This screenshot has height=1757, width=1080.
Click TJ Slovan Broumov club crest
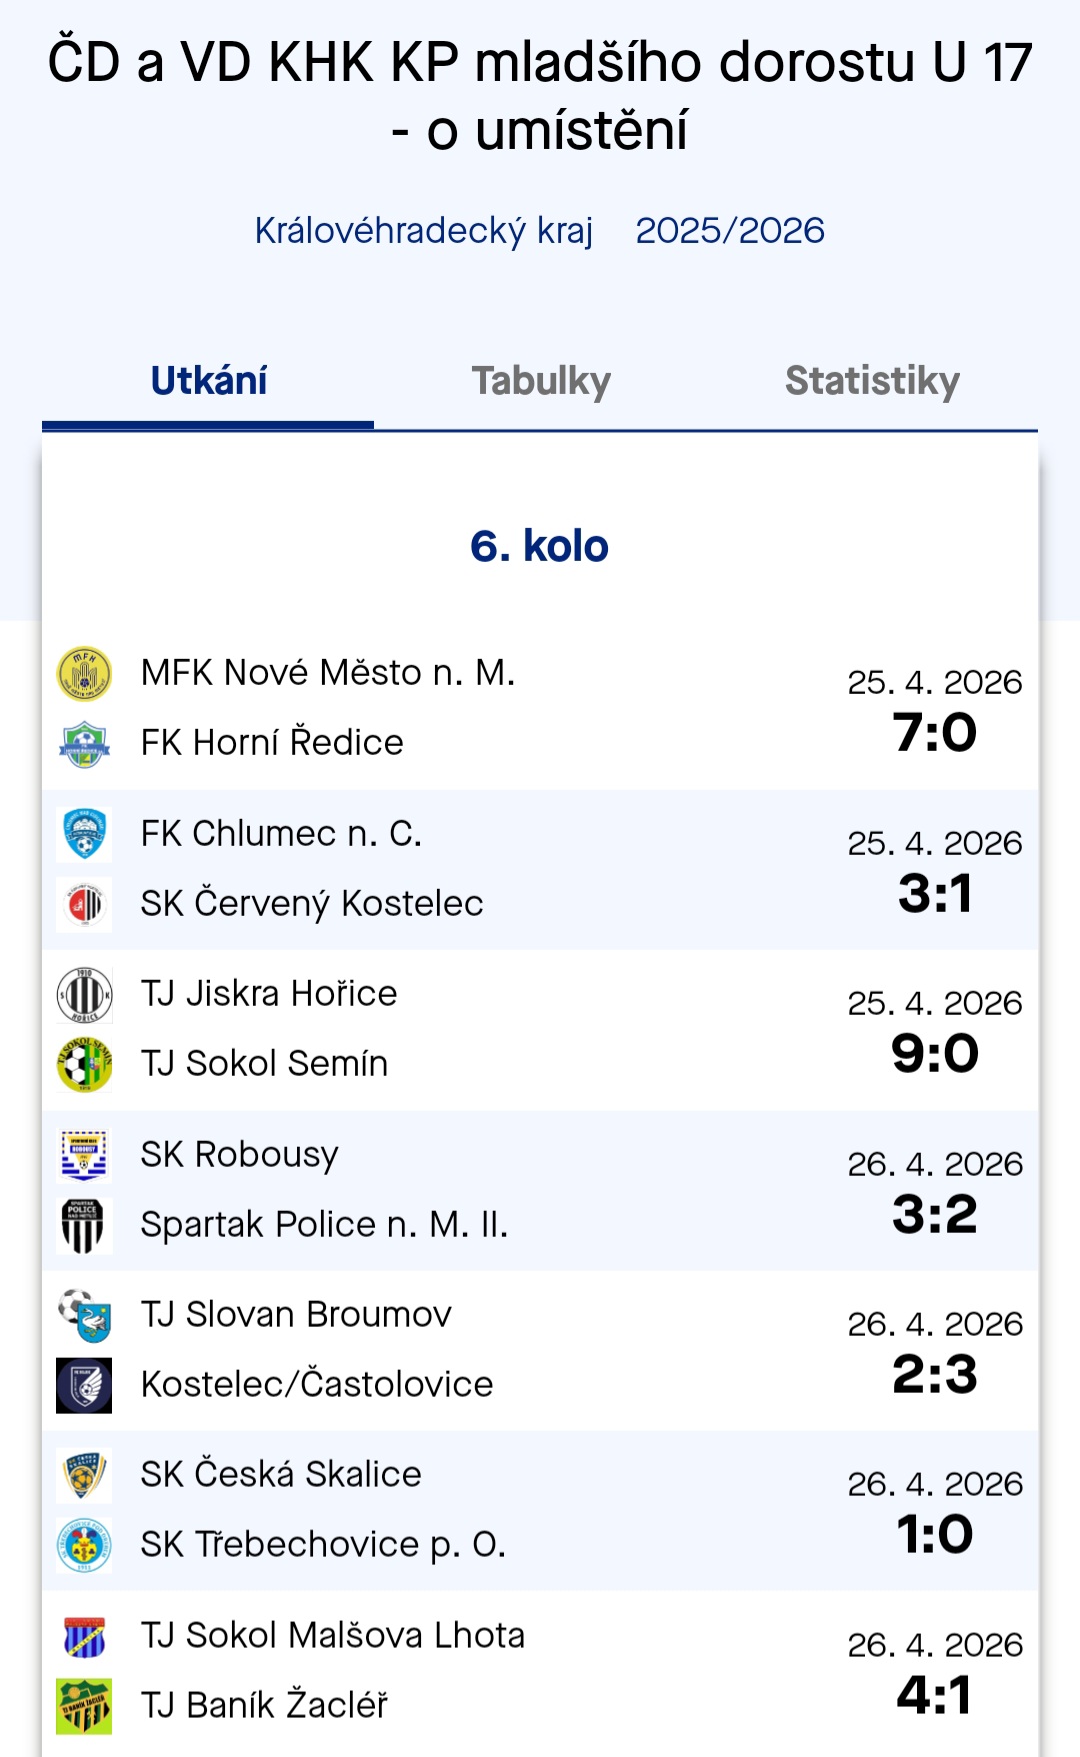(84, 1315)
